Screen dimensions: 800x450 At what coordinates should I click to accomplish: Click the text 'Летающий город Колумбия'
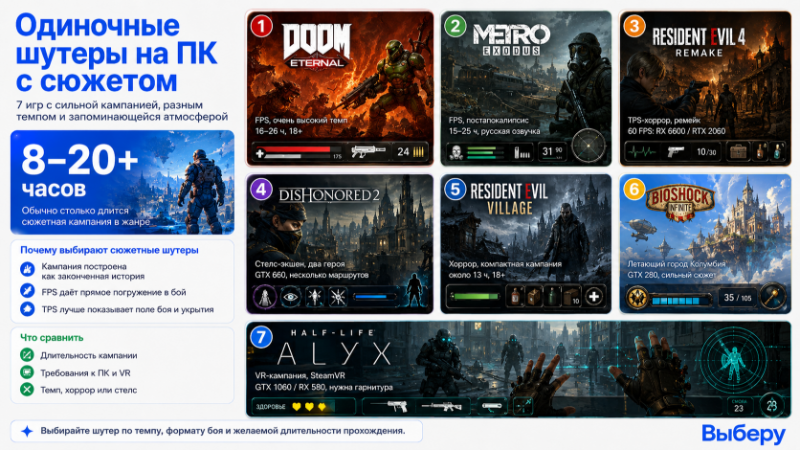tap(677, 264)
